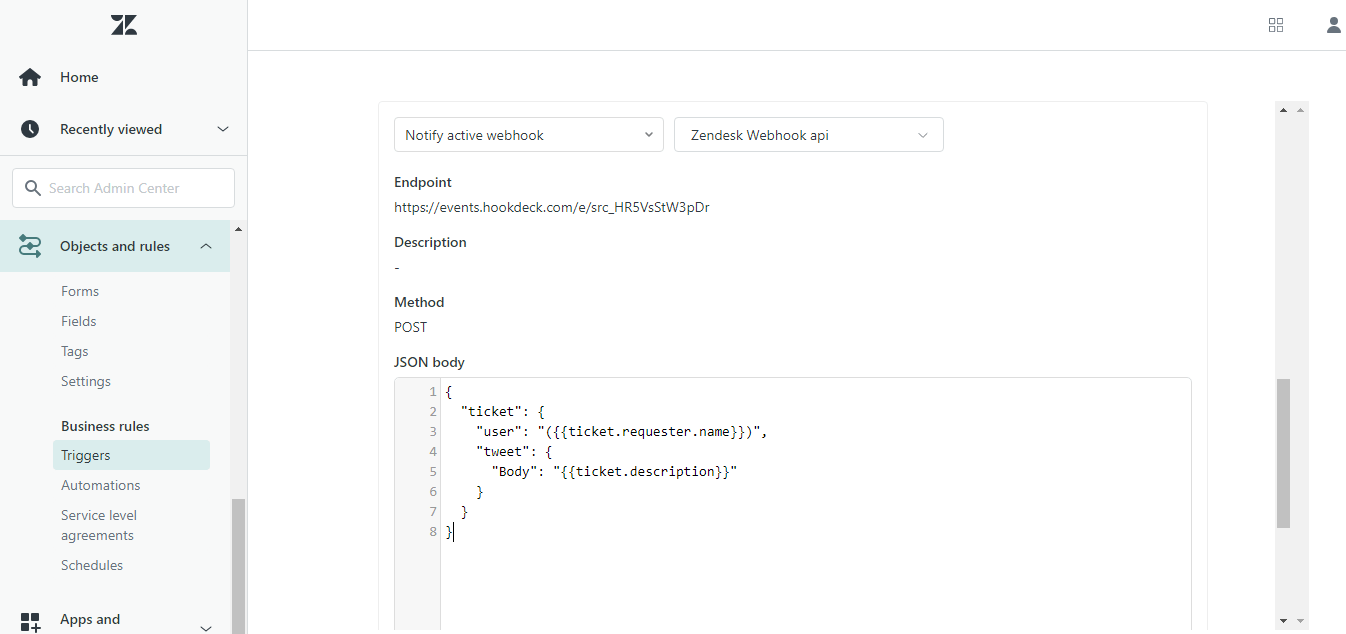This screenshot has height=634, width=1346.
Task: Click the Apps and integrations icon
Action: pyautogui.click(x=28, y=621)
